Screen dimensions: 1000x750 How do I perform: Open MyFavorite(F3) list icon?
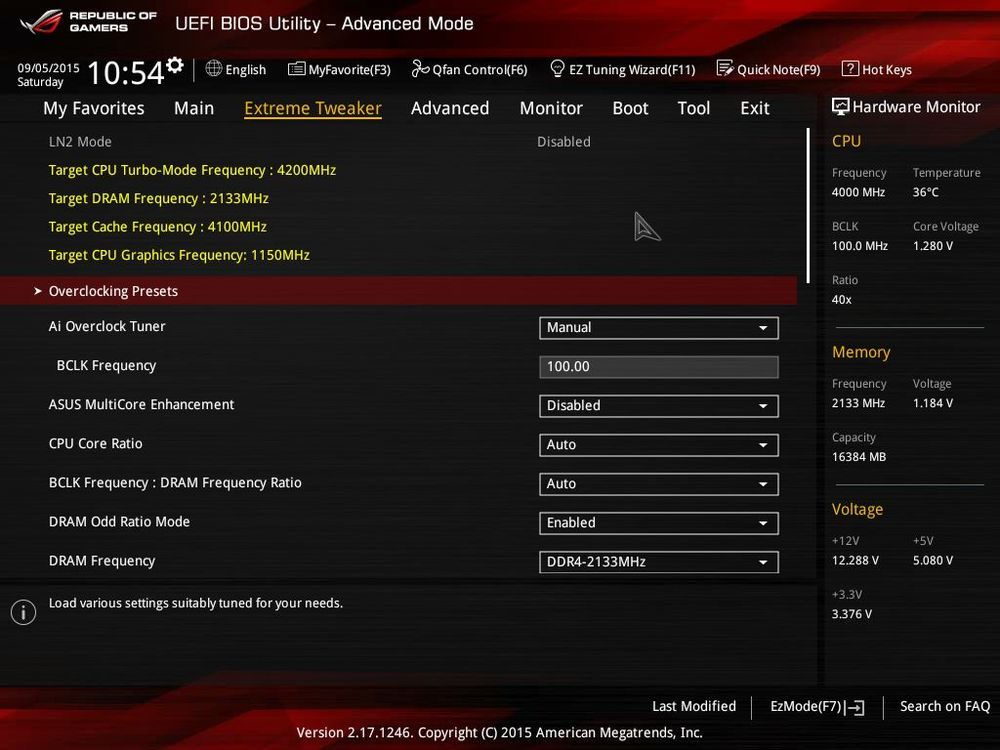click(297, 69)
